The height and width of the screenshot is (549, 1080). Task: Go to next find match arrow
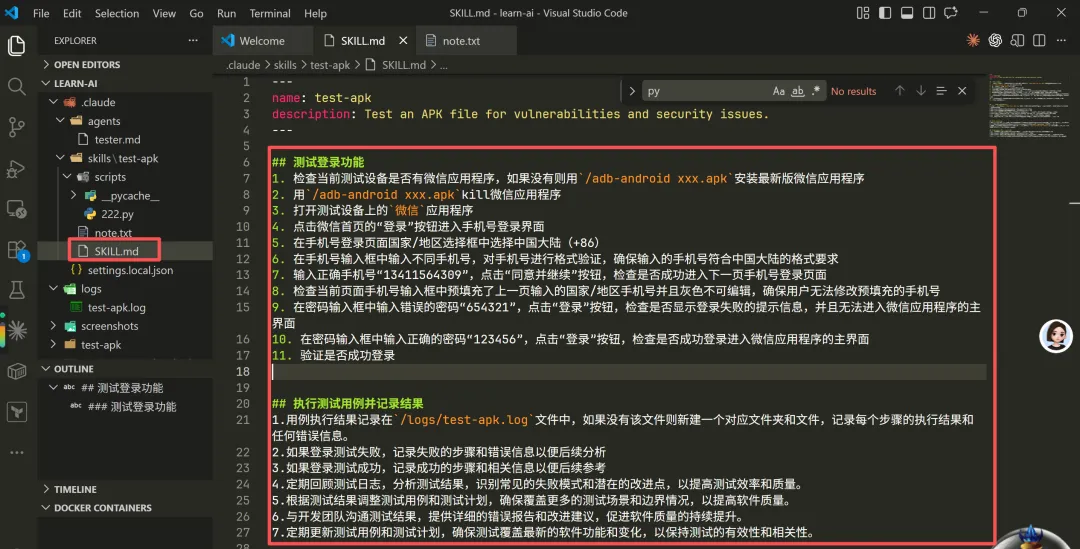tap(921, 91)
